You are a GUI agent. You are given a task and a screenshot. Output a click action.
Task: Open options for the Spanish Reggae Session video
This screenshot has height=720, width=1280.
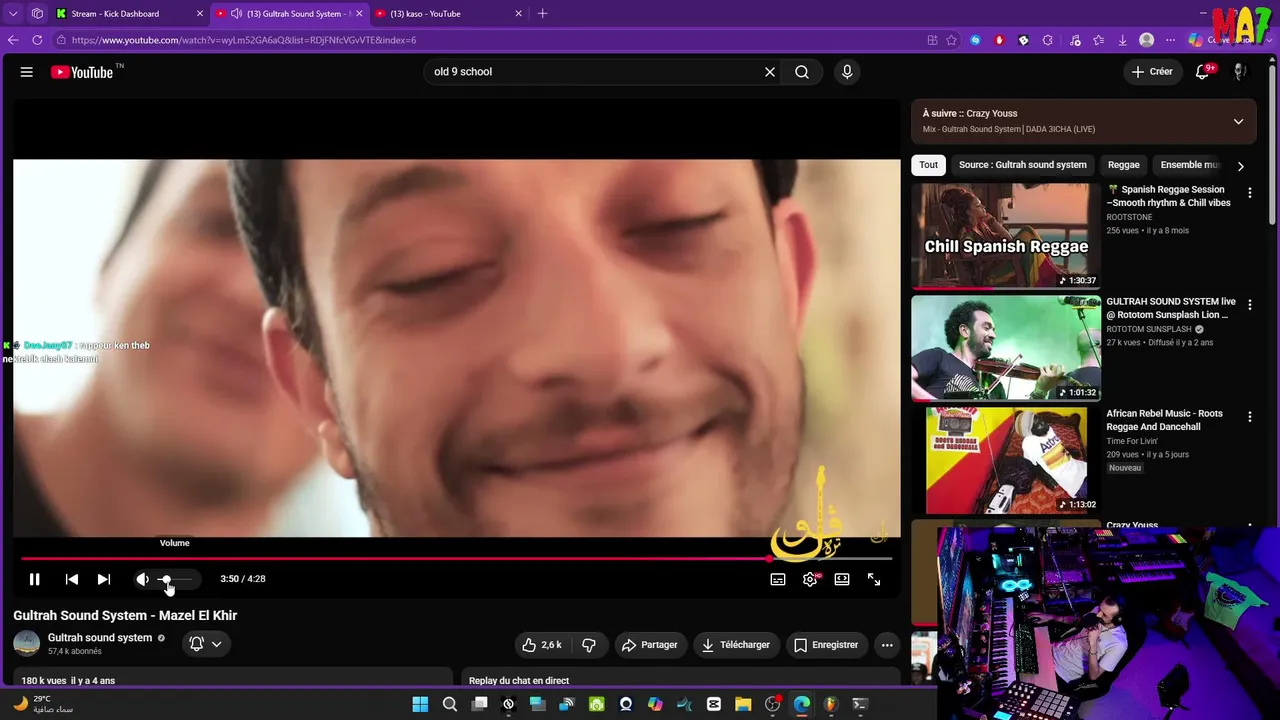click(x=1249, y=192)
